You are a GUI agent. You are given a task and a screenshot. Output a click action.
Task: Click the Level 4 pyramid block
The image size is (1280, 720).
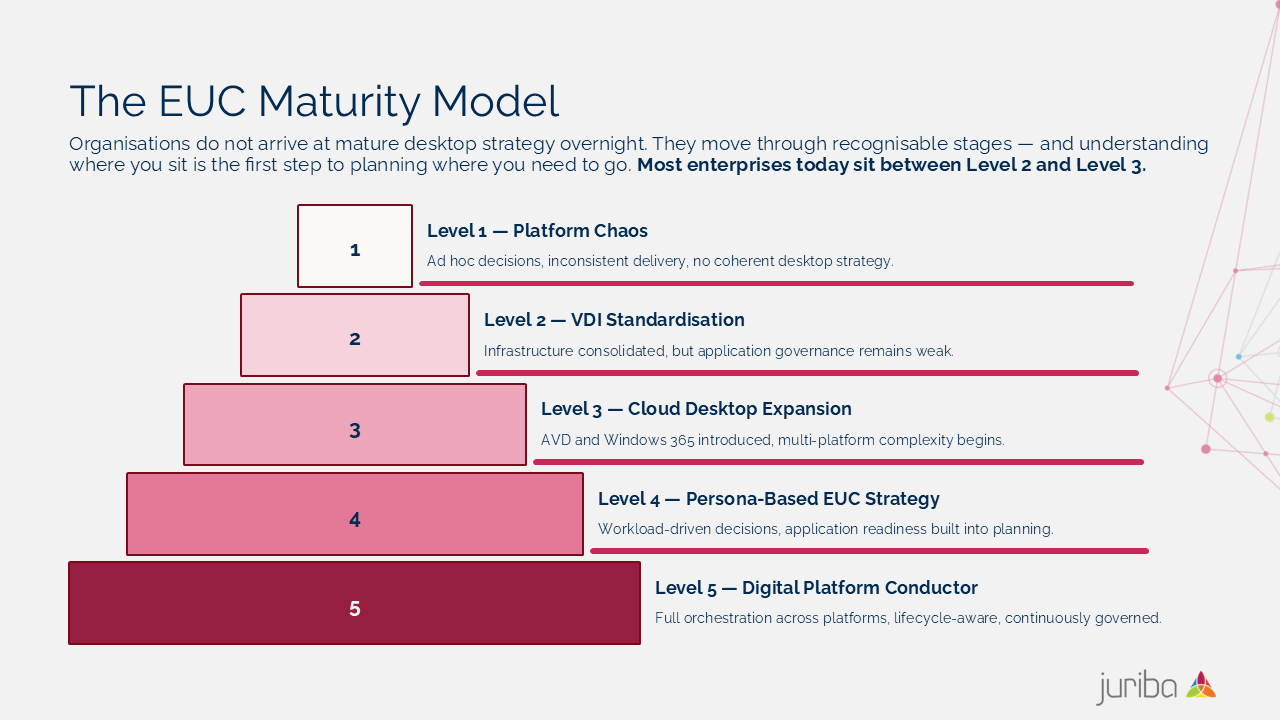pos(355,514)
